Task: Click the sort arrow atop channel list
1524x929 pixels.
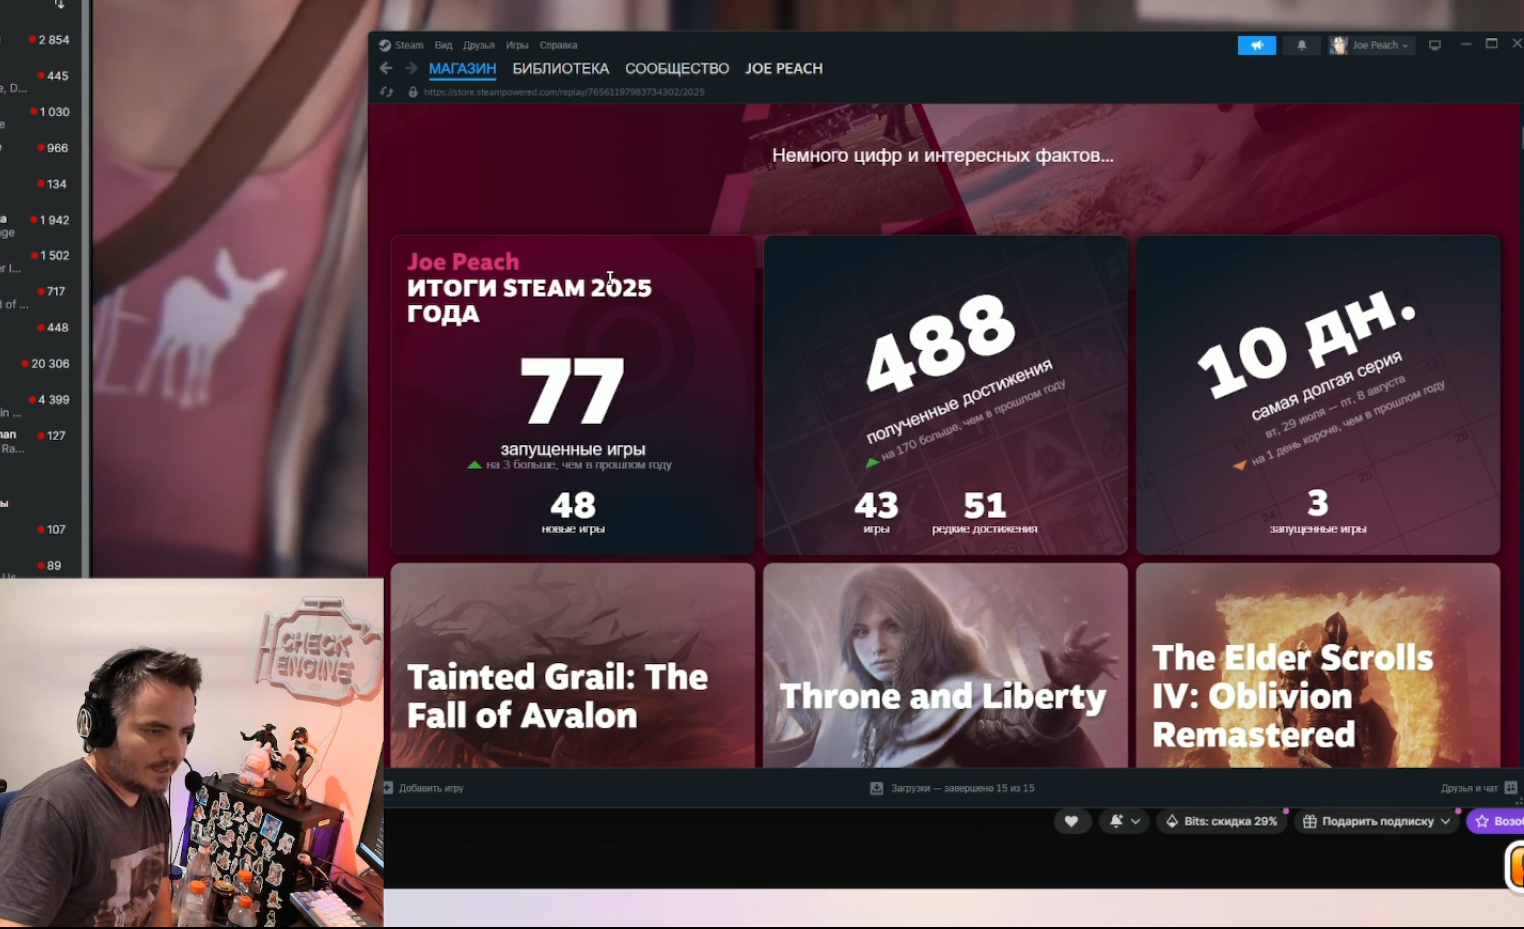Action: coord(60,5)
